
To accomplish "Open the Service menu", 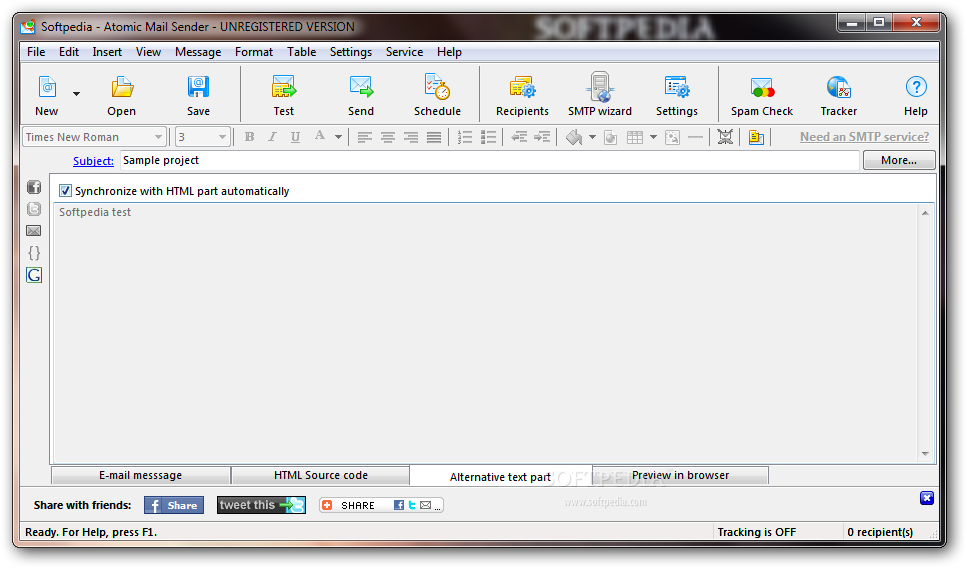I will click(x=405, y=52).
